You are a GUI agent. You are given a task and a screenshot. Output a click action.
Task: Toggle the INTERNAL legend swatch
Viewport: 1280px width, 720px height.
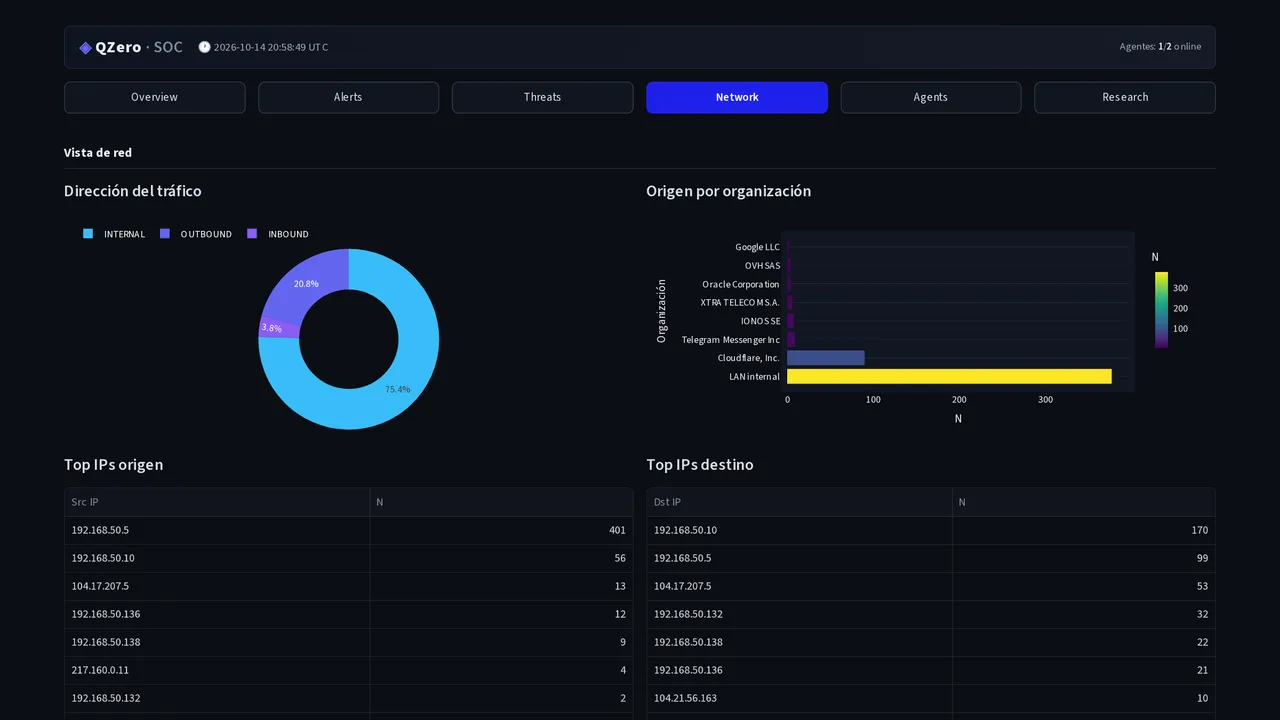point(88,234)
